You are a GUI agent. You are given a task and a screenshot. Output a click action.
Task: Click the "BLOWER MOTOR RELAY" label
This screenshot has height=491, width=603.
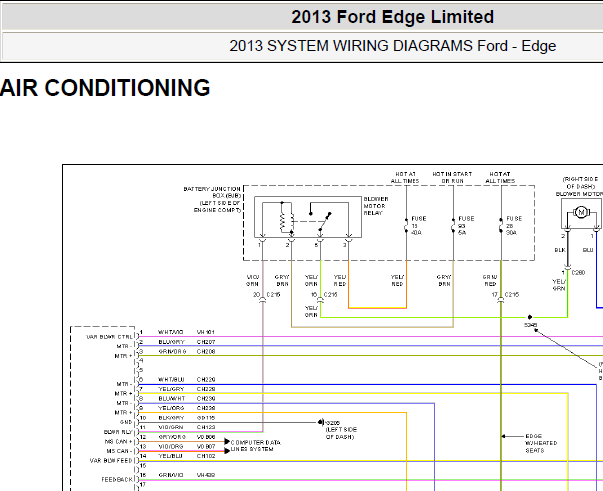[376, 206]
